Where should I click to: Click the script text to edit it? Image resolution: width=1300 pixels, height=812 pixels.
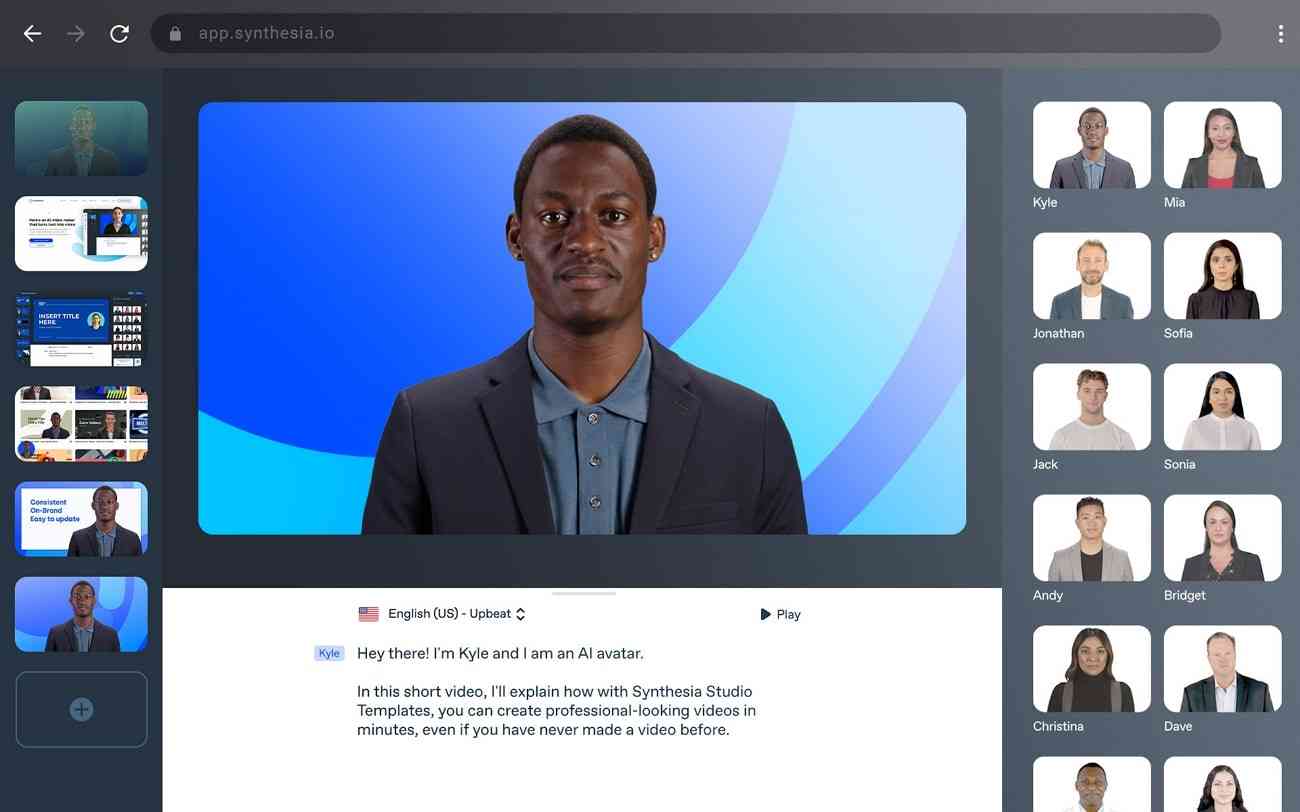pyautogui.click(x=556, y=710)
